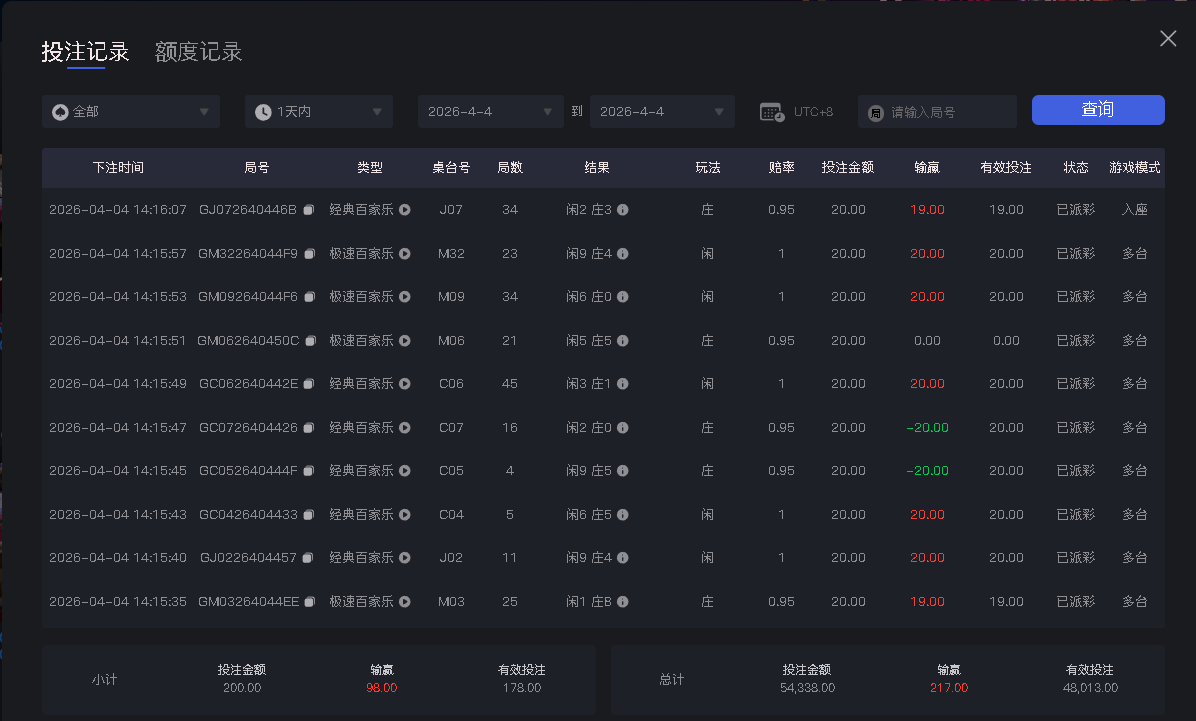Play replay for table C05 round
1196x721 pixels.
(405, 471)
